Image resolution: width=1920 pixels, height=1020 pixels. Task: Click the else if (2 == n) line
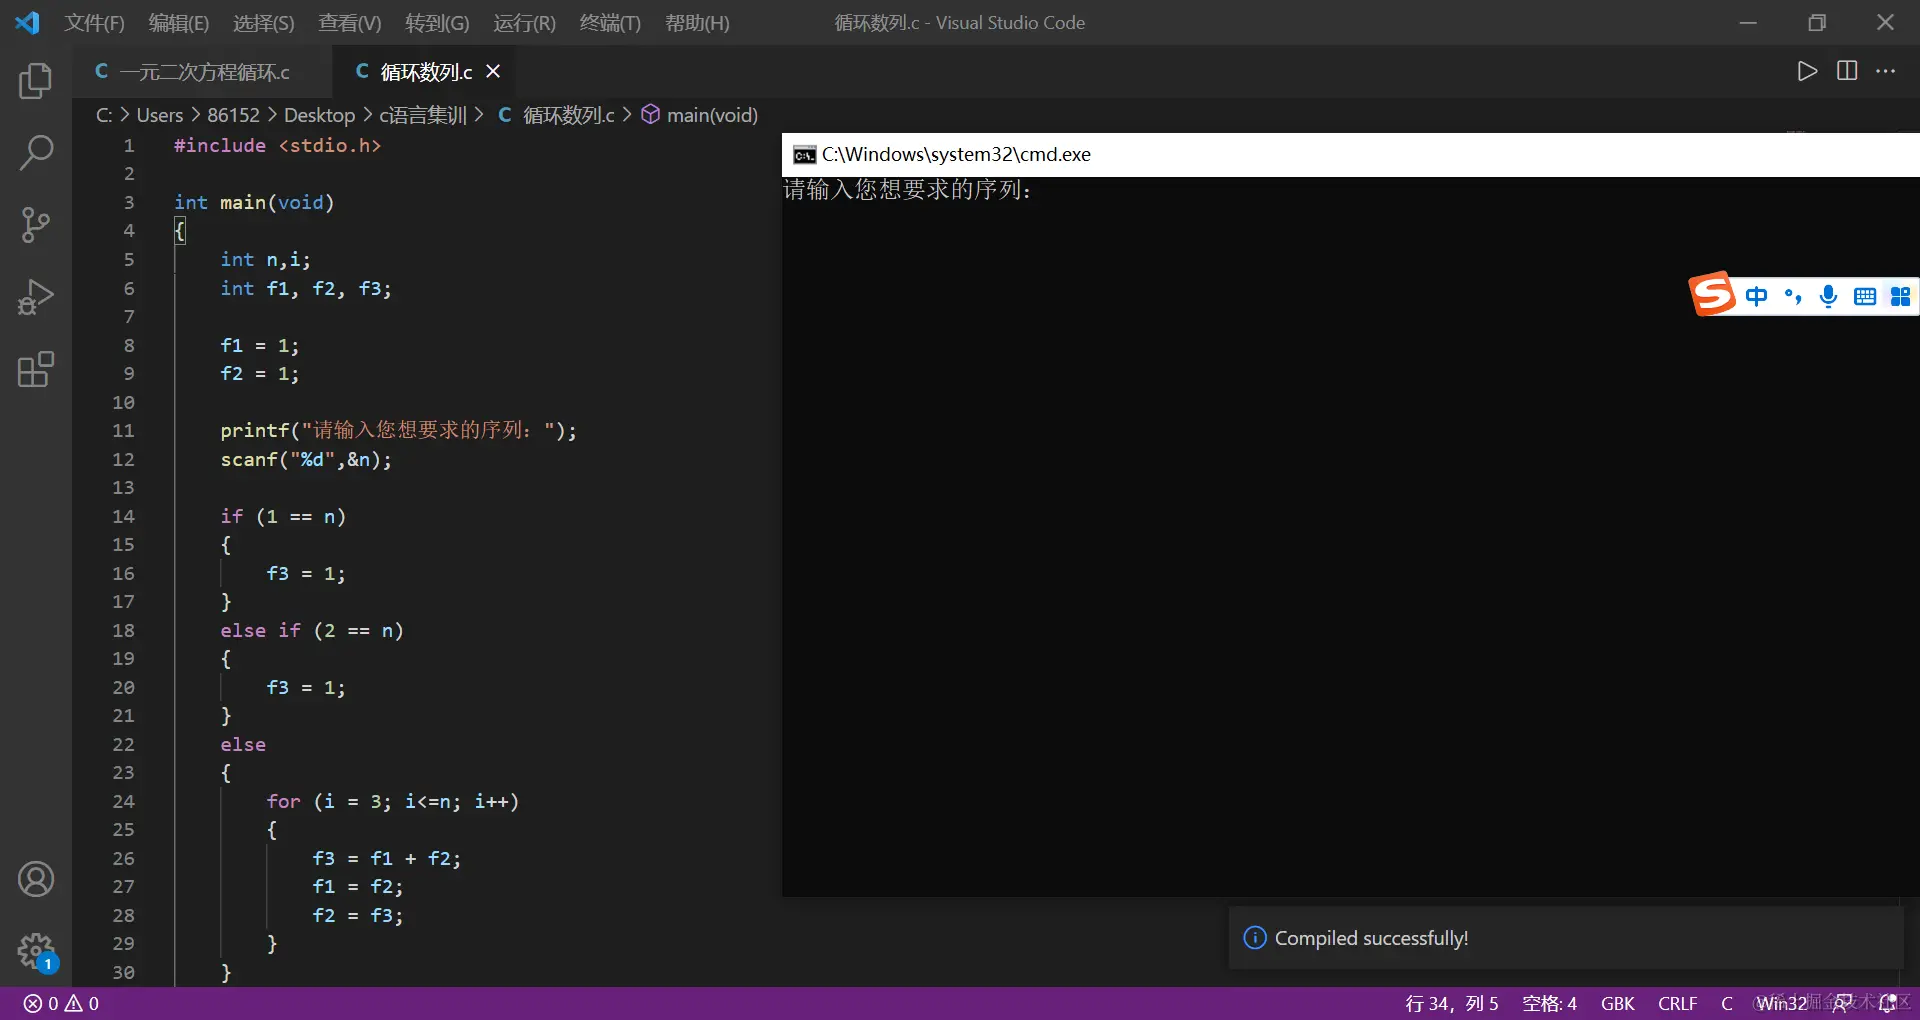click(x=312, y=631)
